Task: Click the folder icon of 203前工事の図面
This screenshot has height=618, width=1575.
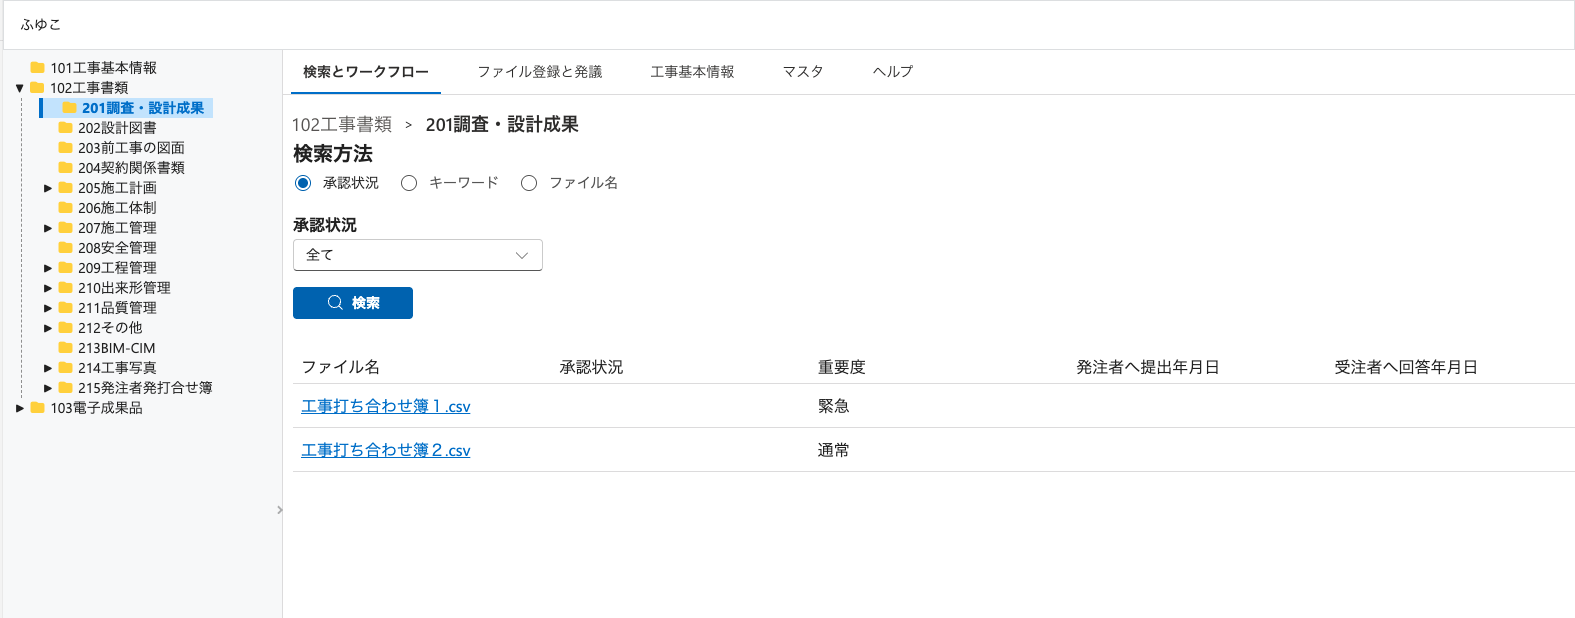Action: pyautogui.click(x=65, y=148)
